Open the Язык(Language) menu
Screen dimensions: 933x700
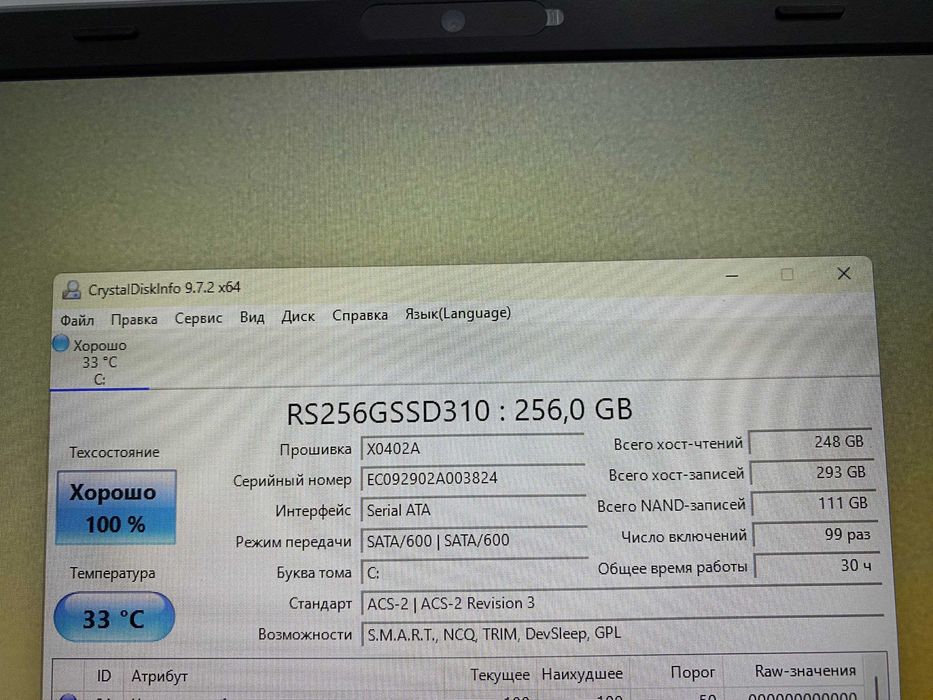pos(458,313)
